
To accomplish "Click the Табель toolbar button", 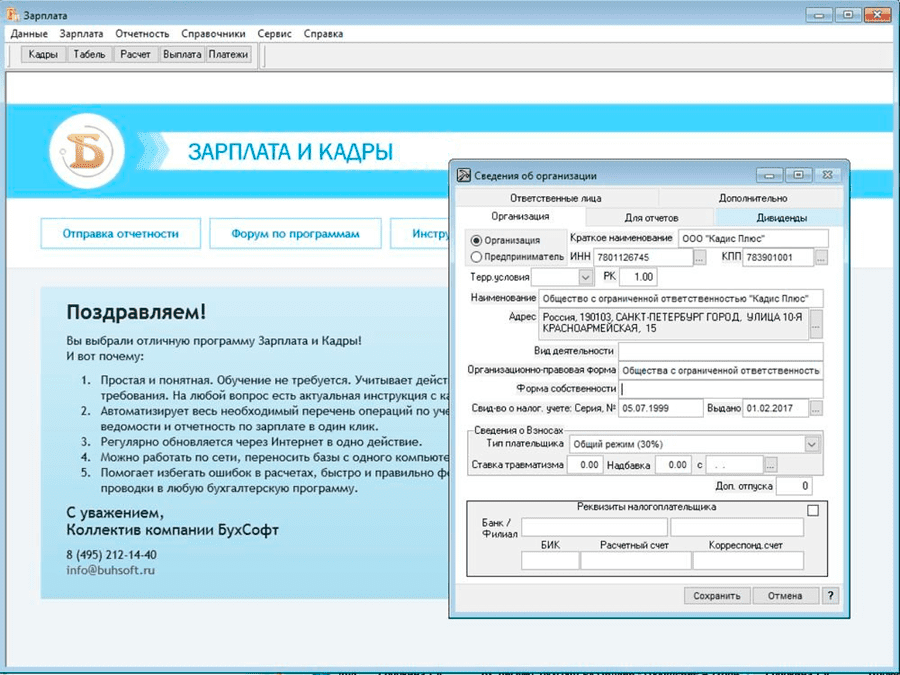I will [x=90, y=55].
